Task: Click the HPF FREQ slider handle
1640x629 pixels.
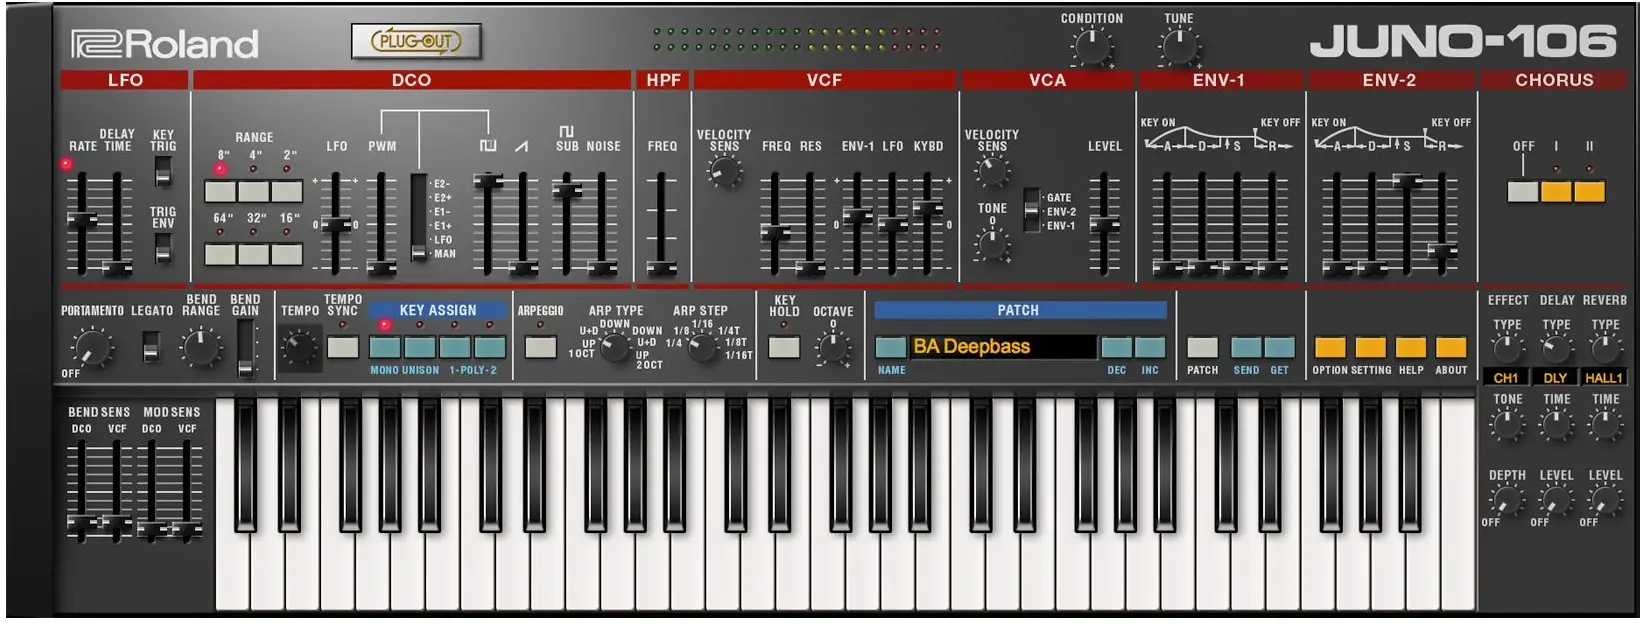Action: (661, 268)
